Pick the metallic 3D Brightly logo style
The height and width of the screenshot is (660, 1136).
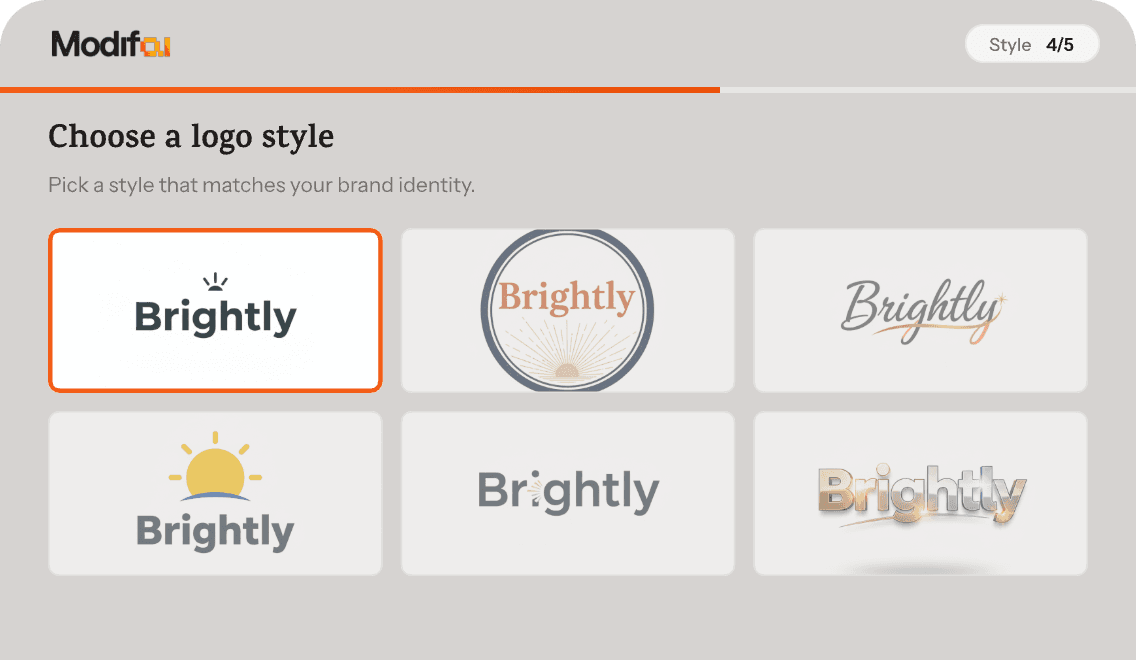pyautogui.click(x=920, y=493)
